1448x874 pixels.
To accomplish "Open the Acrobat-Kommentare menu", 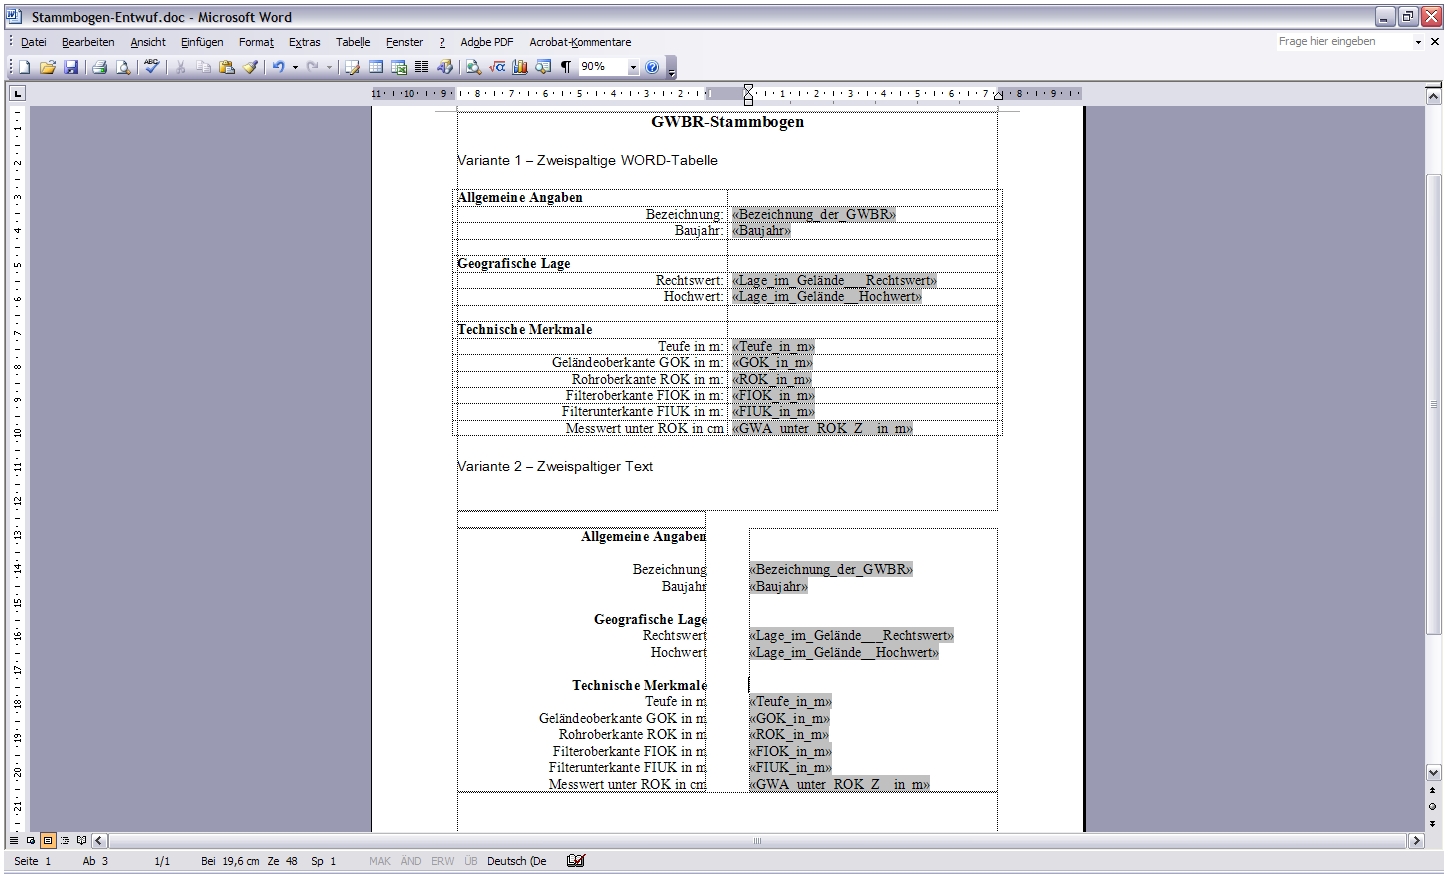I will point(580,42).
